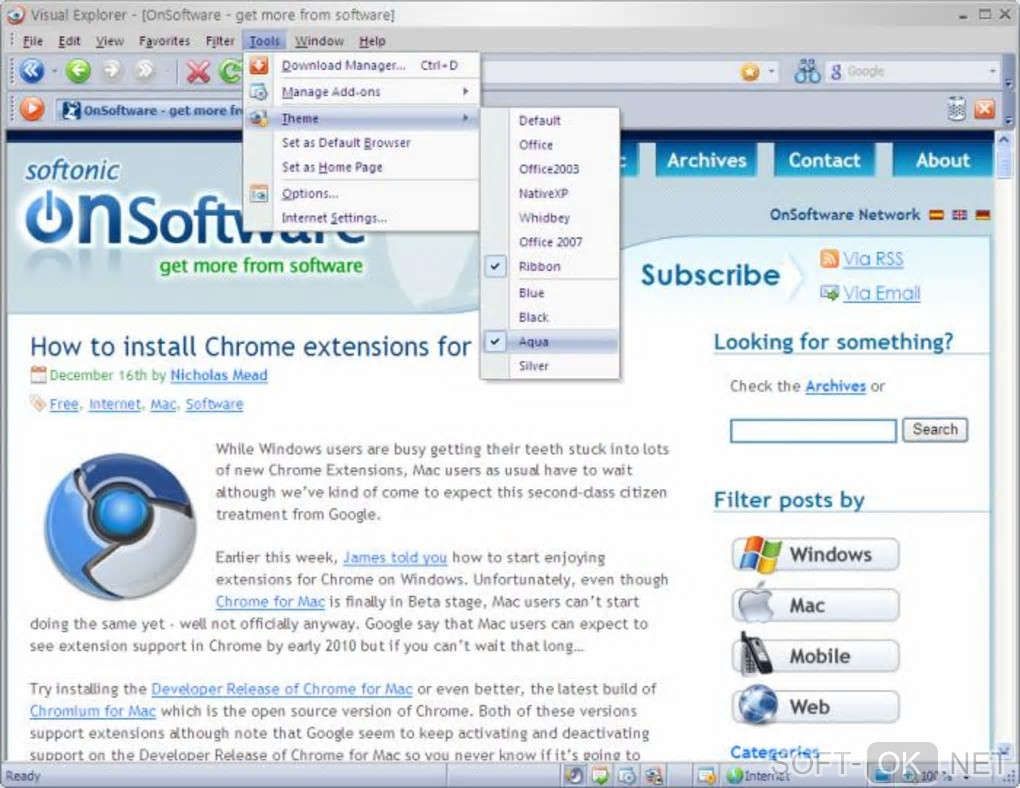Click the Archives navigation tab
This screenshot has height=788, width=1020.
point(706,160)
